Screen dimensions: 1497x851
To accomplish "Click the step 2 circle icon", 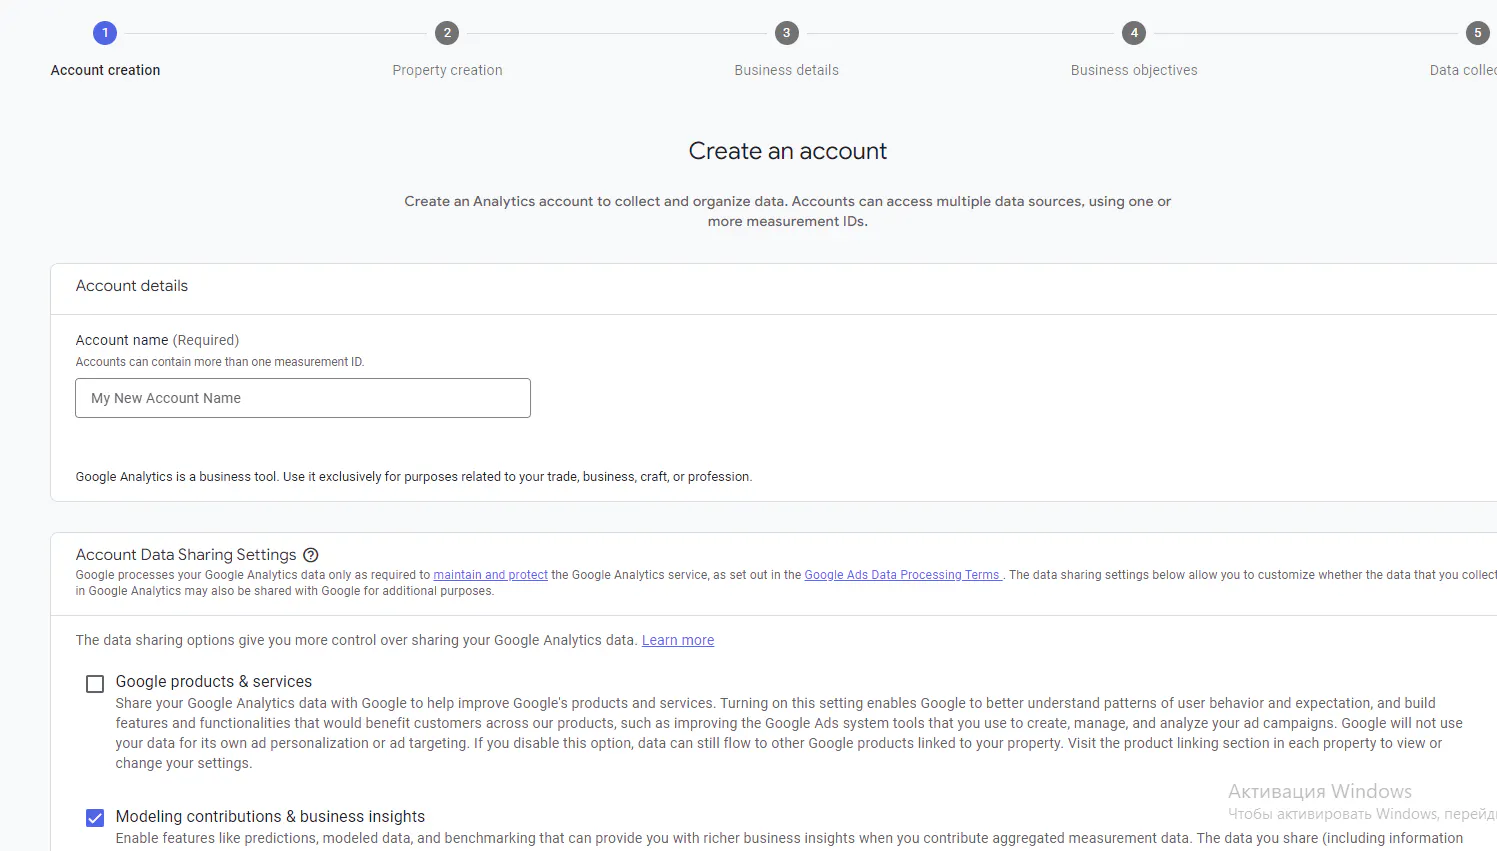I will pyautogui.click(x=447, y=33).
